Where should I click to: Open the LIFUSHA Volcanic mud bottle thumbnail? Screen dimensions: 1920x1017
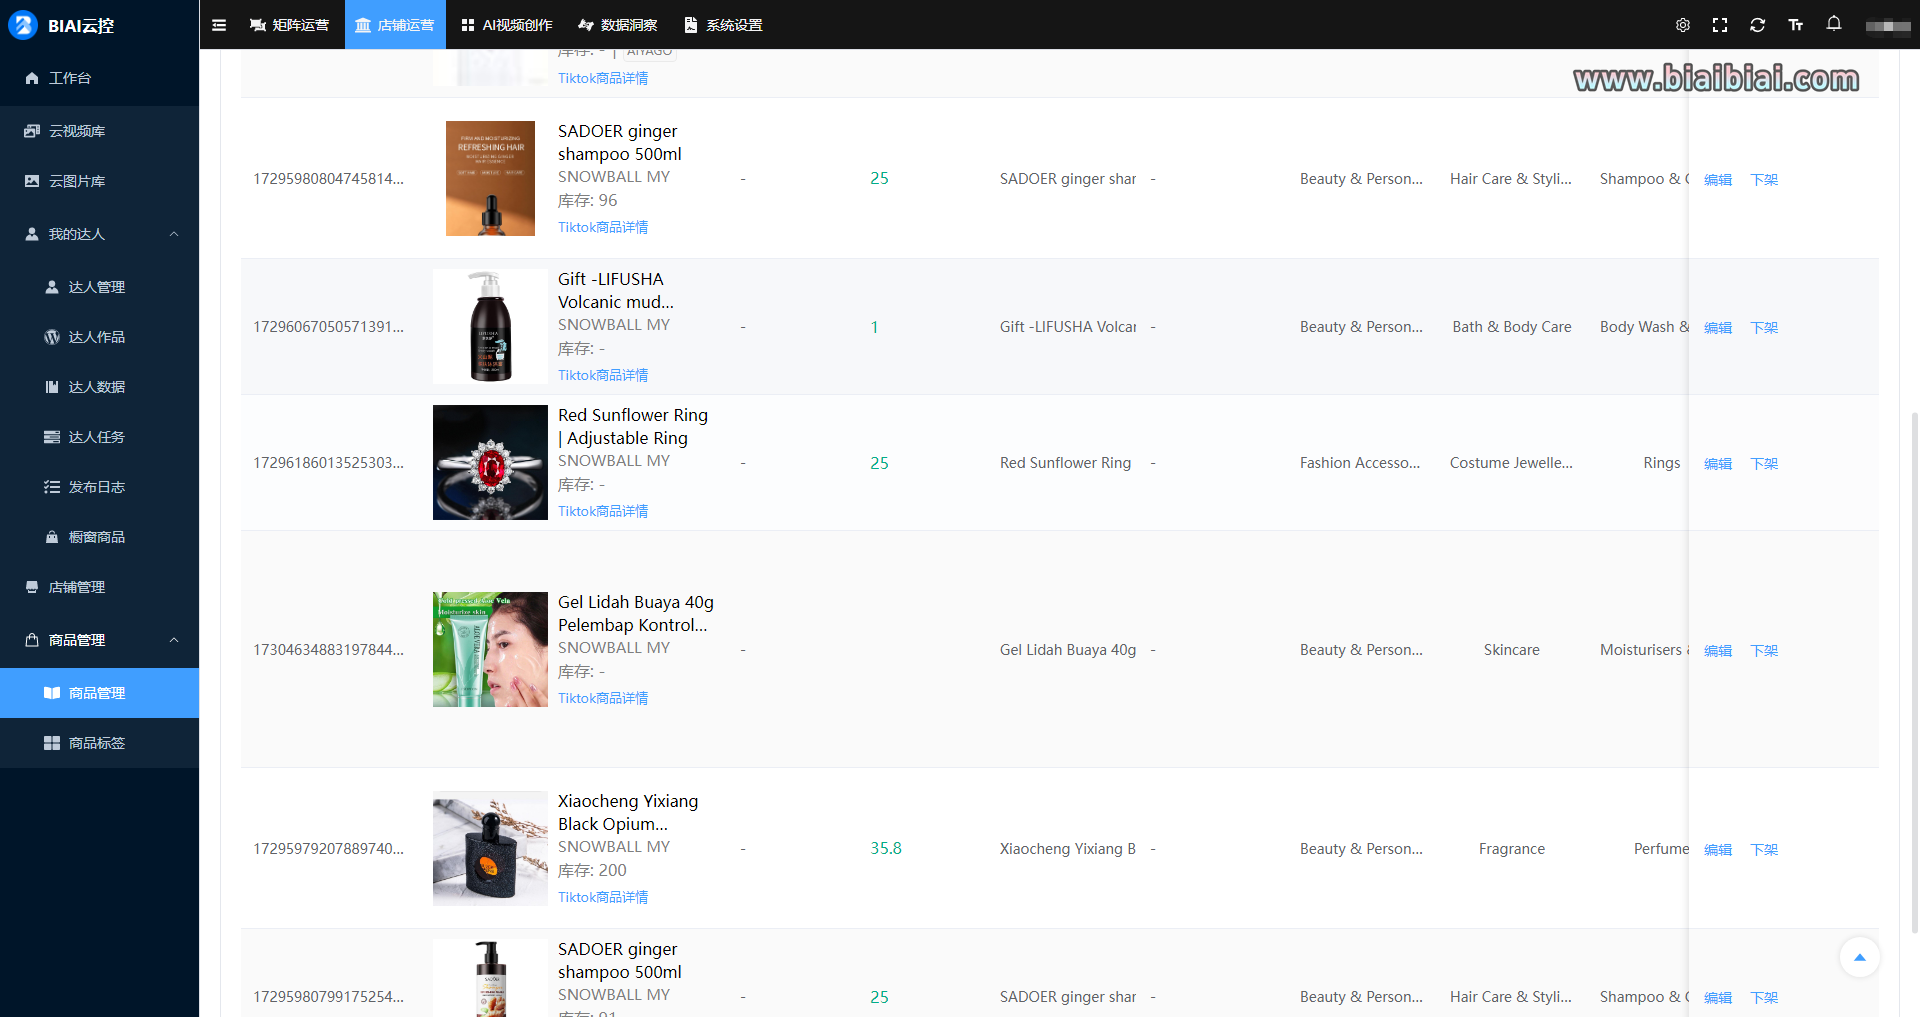tap(490, 326)
